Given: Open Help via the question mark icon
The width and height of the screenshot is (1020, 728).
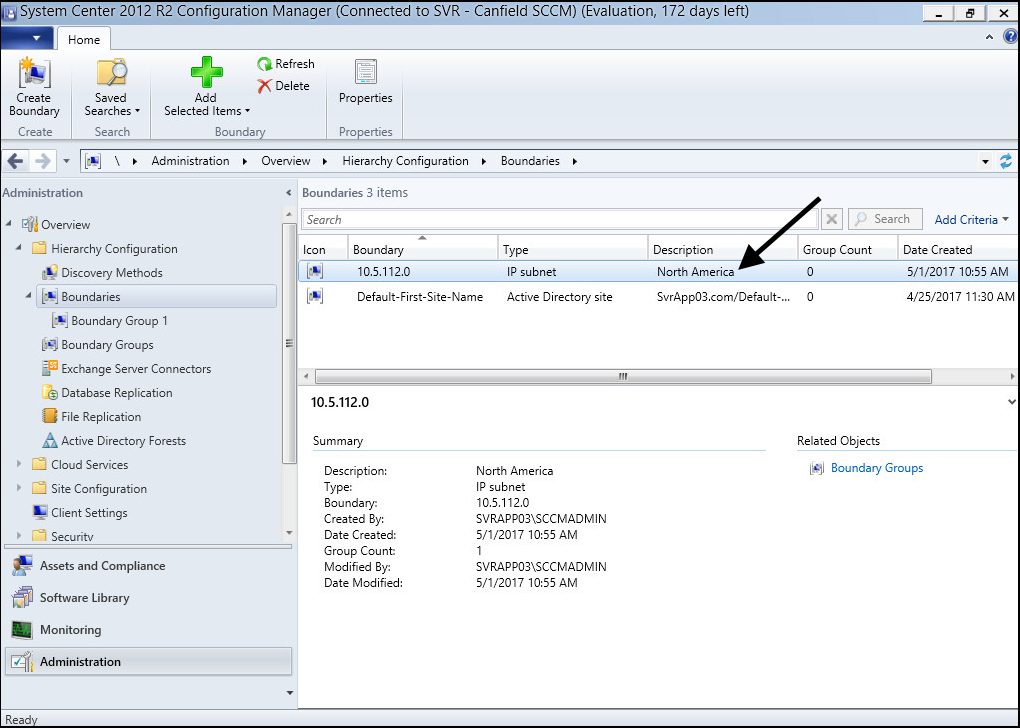Looking at the screenshot, I should coord(1010,37).
